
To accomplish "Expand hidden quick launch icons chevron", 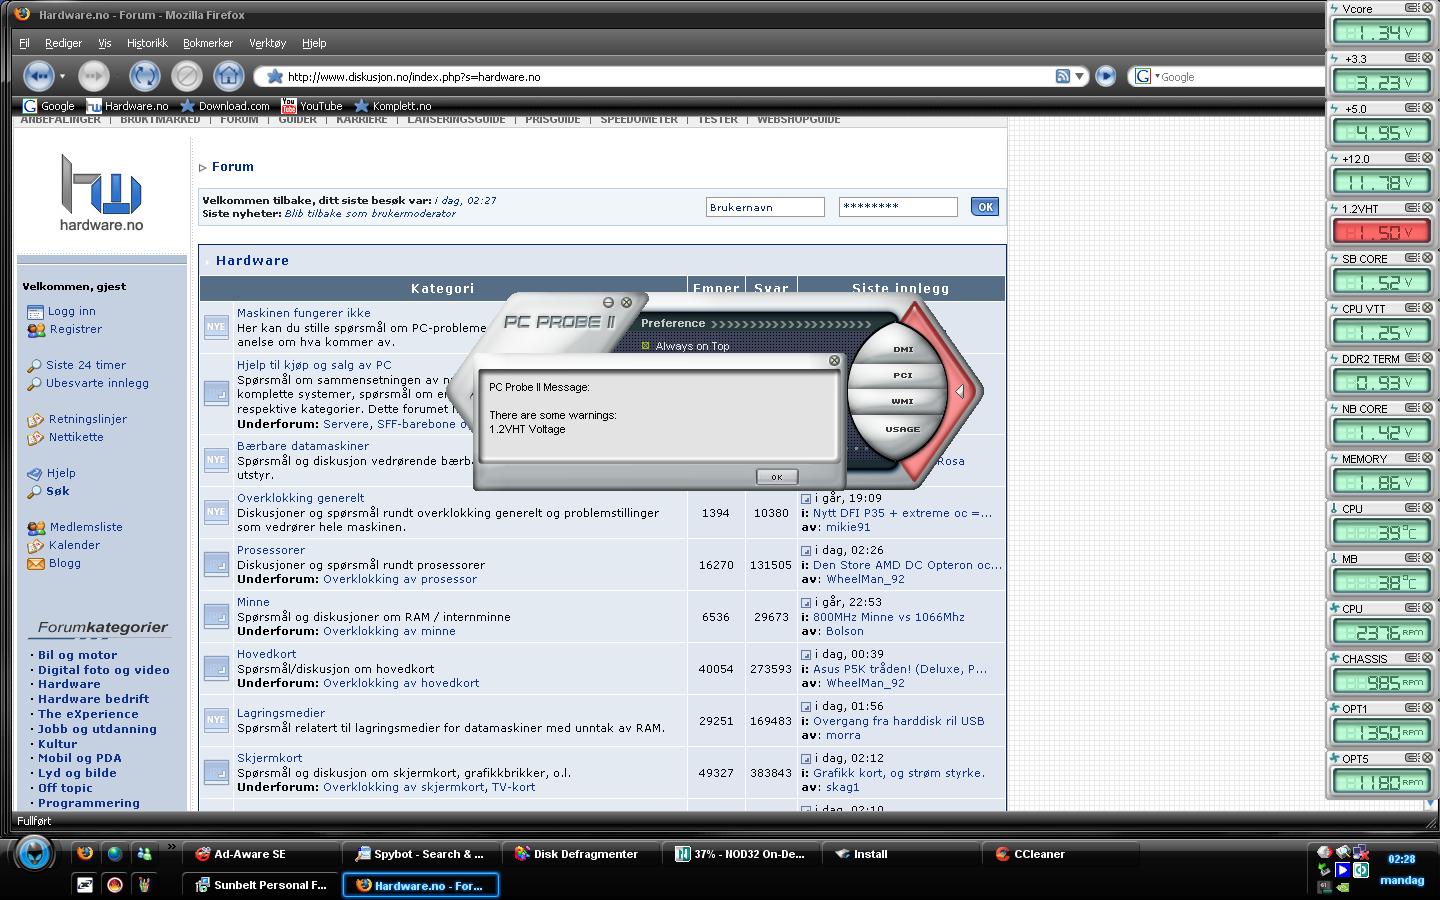I will coord(171,847).
